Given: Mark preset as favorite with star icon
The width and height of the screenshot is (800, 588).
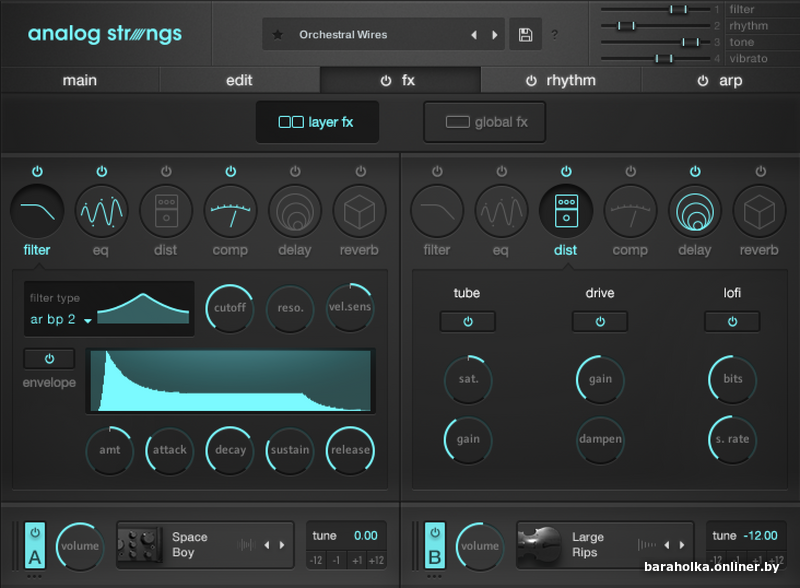Looking at the screenshot, I should 278,35.
